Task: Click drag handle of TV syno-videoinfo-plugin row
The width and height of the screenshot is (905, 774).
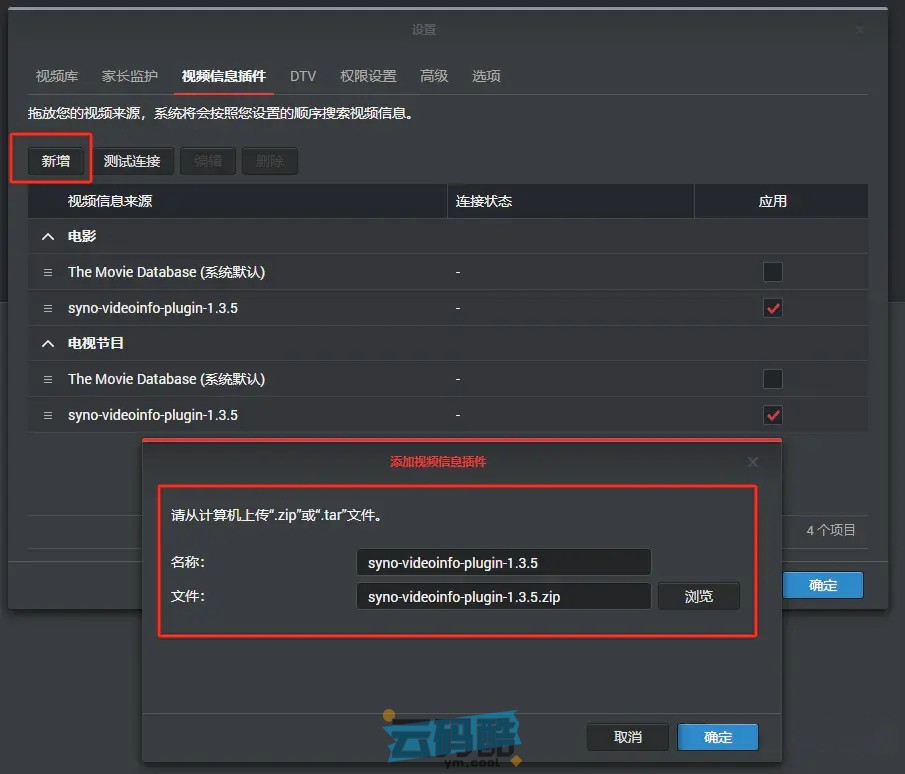Action: click(x=47, y=415)
